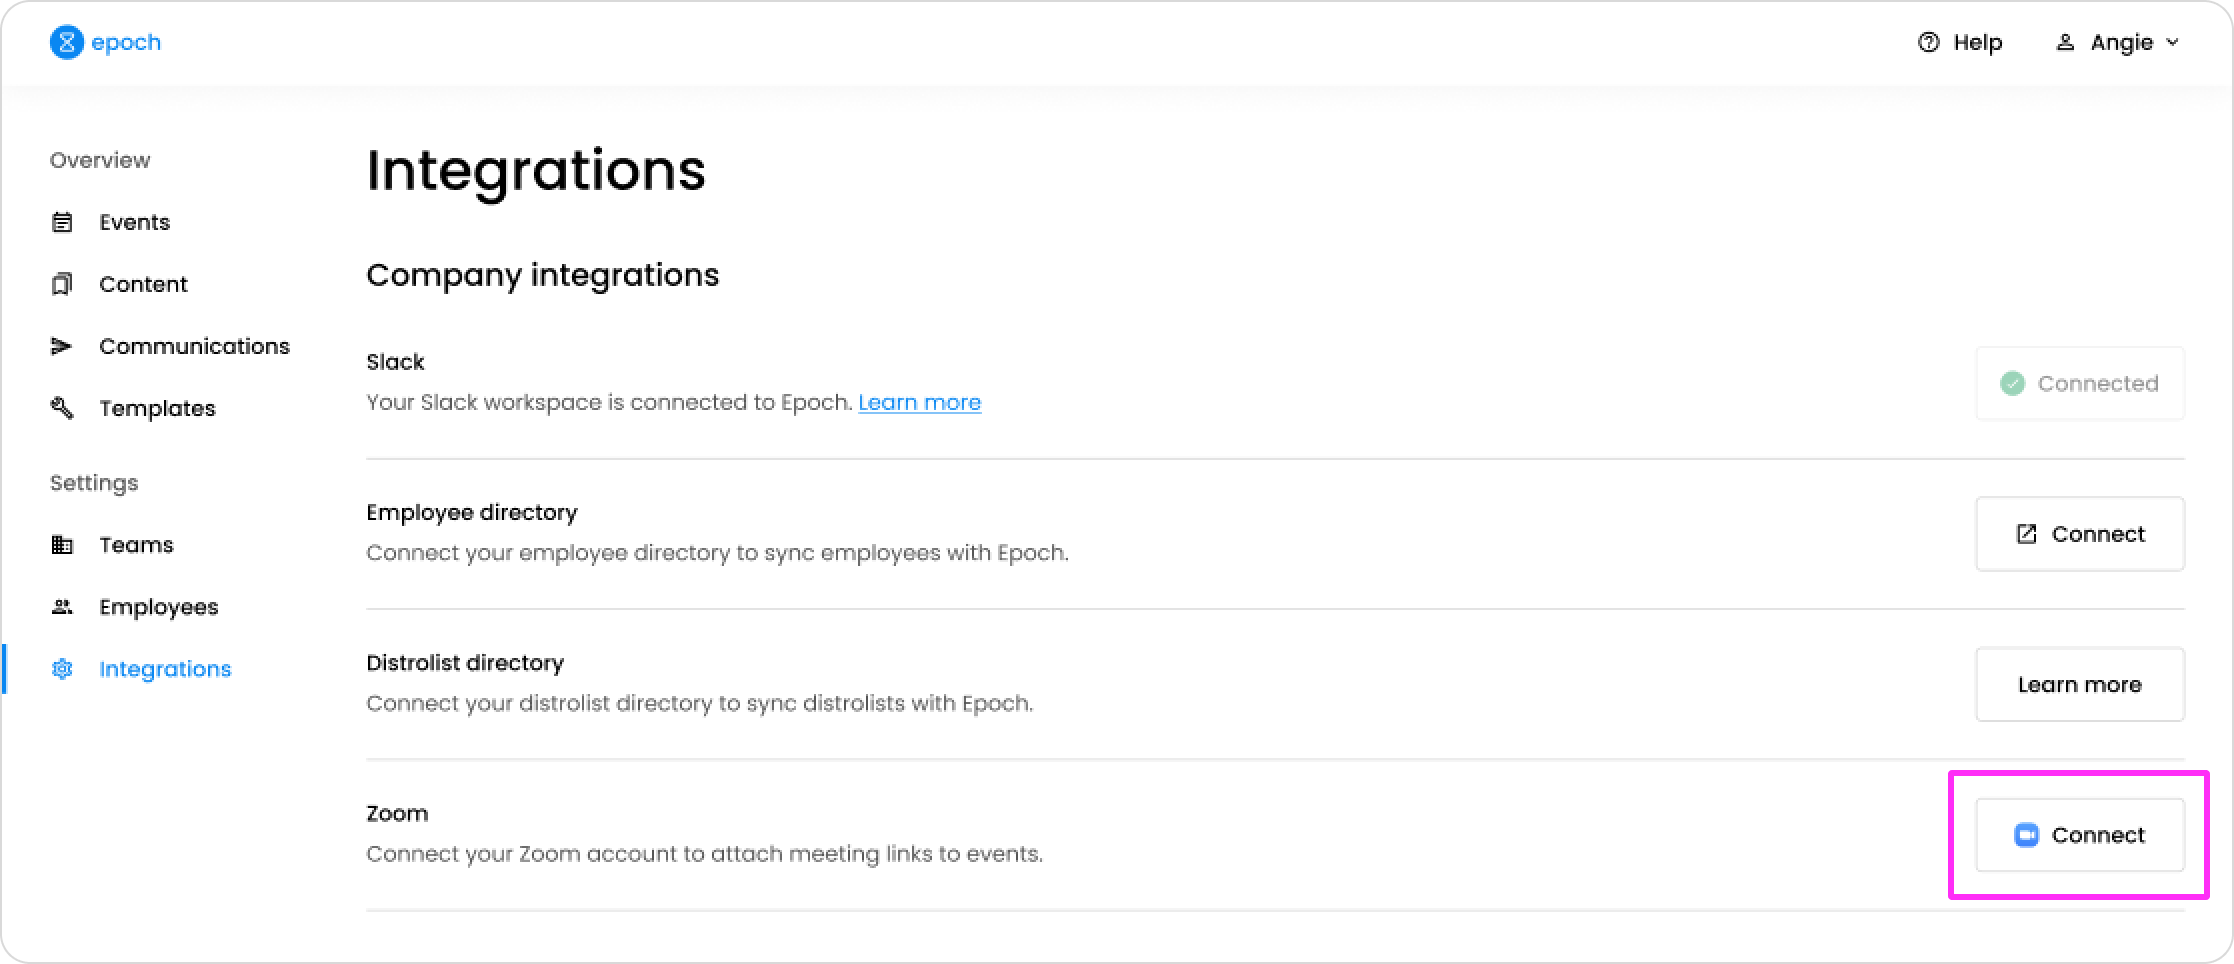Click the Epoch hourglass logo icon
Image resolution: width=2234 pixels, height=964 pixels.
[66, 43]
